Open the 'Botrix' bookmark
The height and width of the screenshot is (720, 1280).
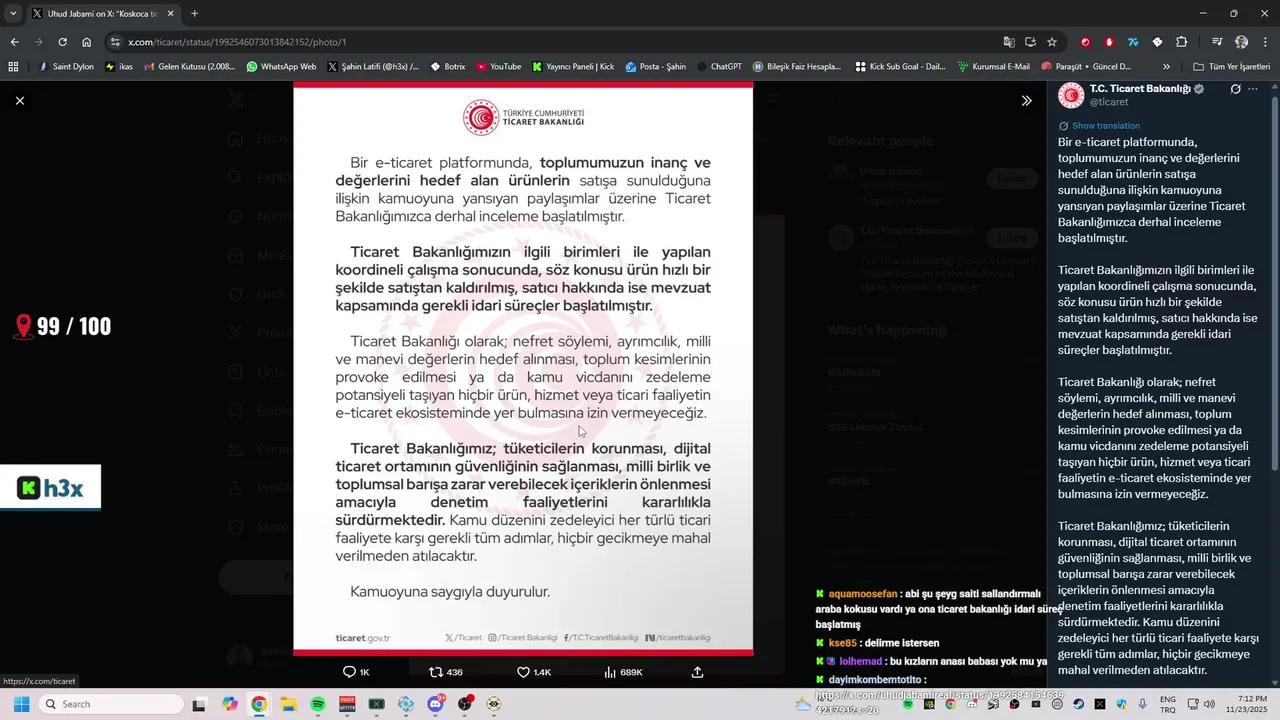(447, 67)
